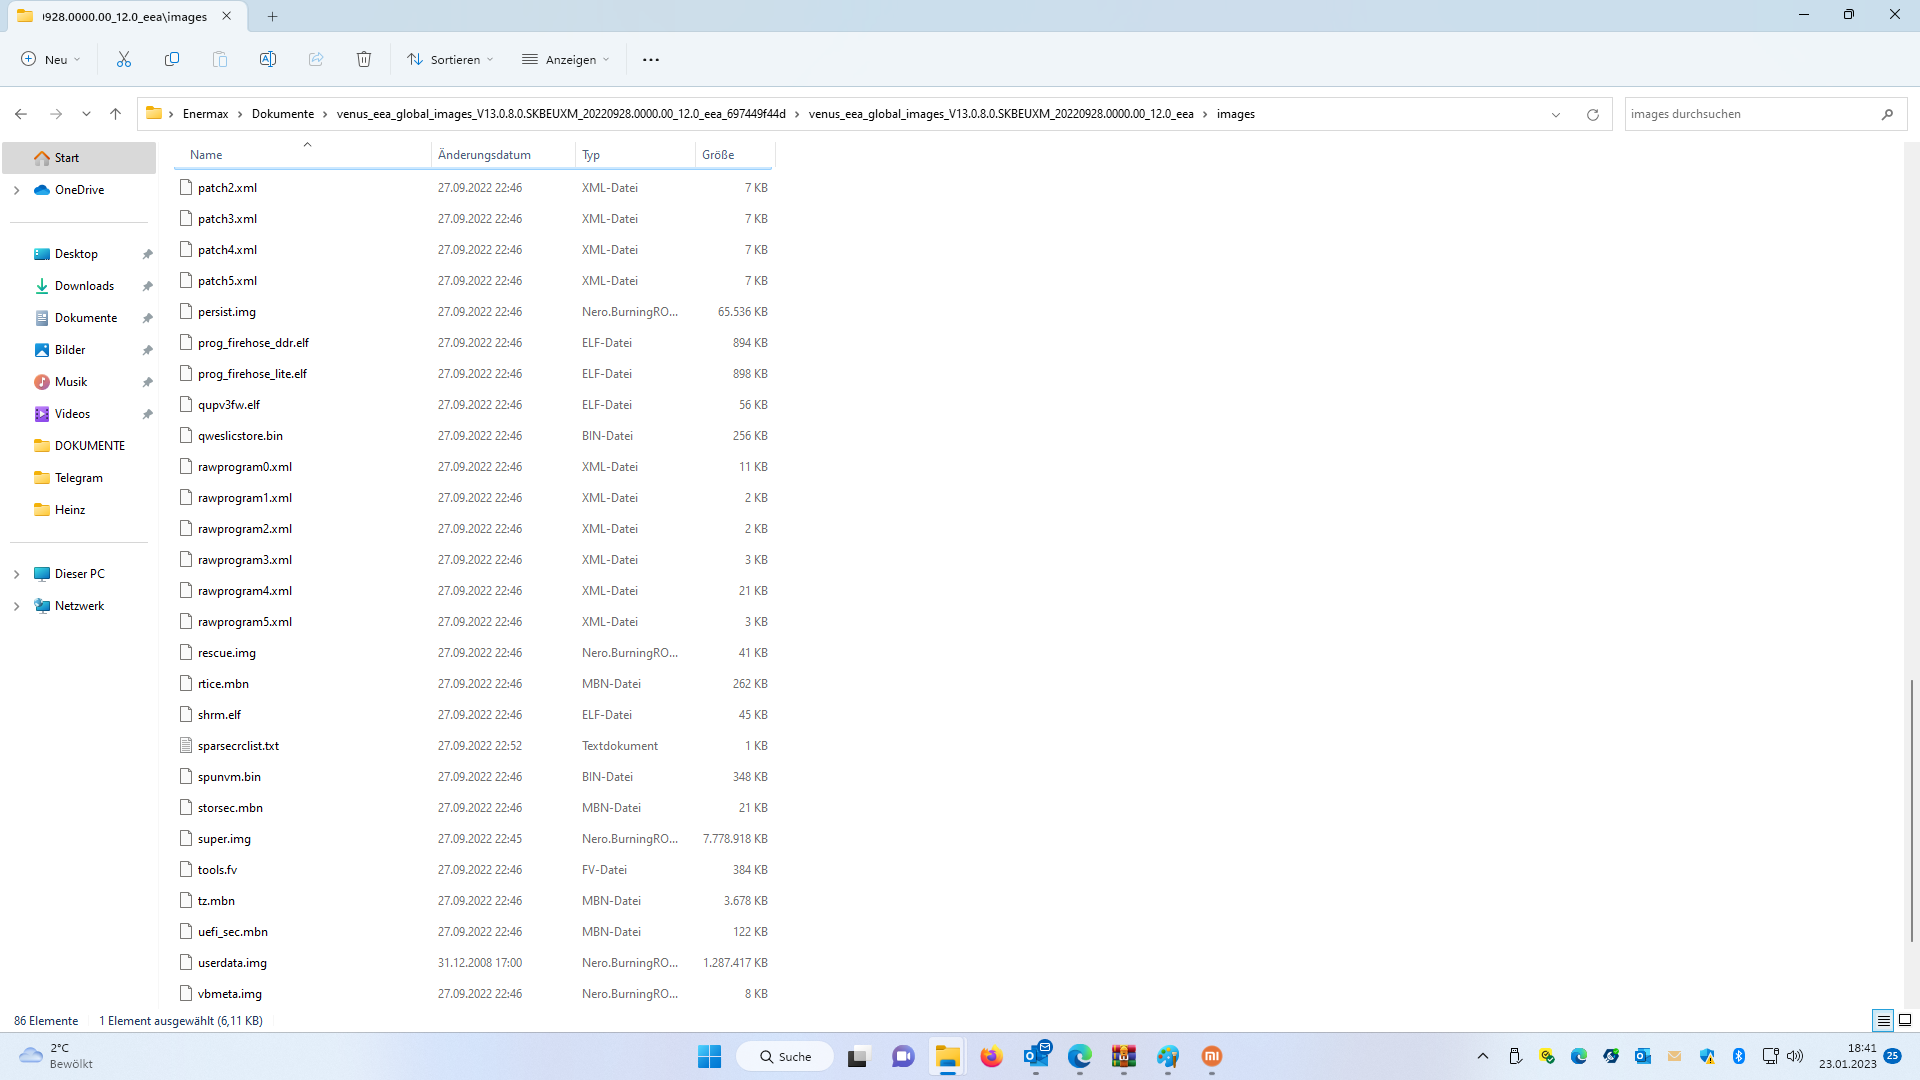Click the Cut scissors icon
The height and width of the screenshot is (1080, 1920).
point(124,60)
